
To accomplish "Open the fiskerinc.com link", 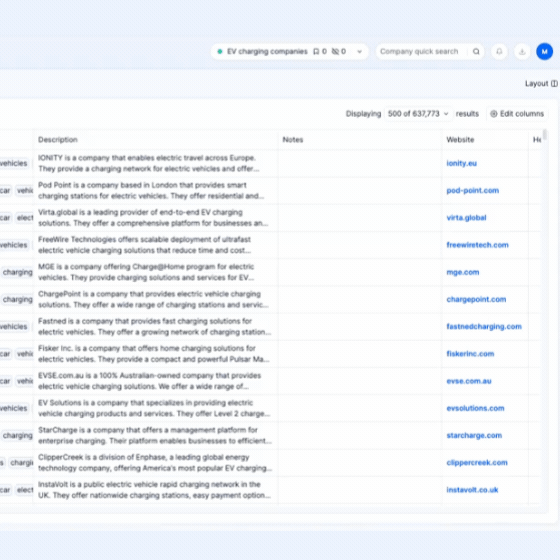I will [x=470, y=354].
